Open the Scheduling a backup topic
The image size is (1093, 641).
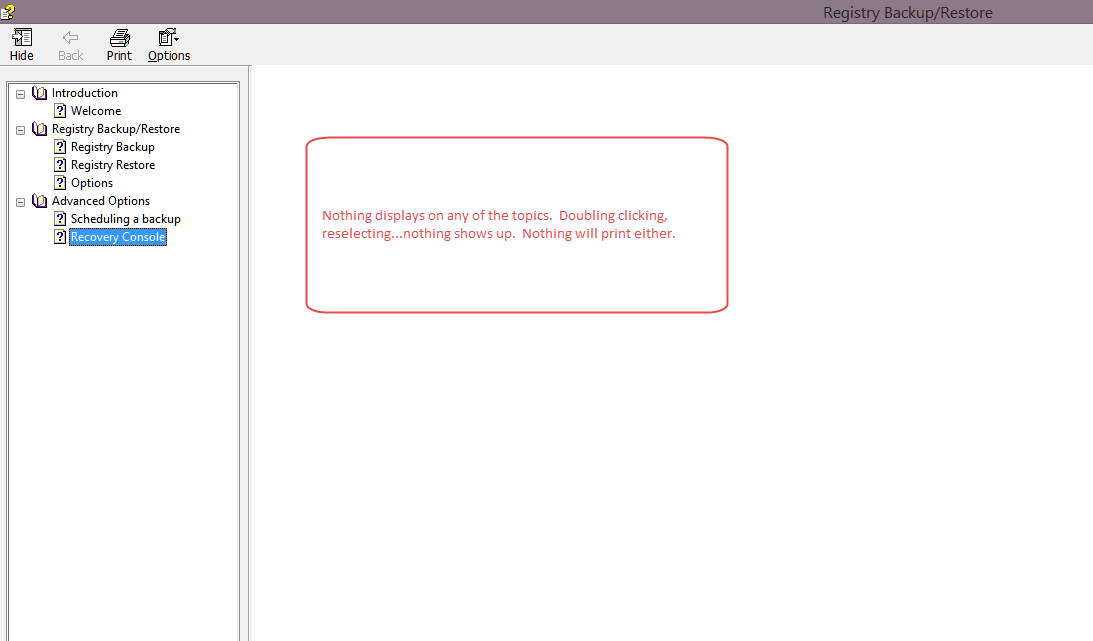(x=126, y=219)
